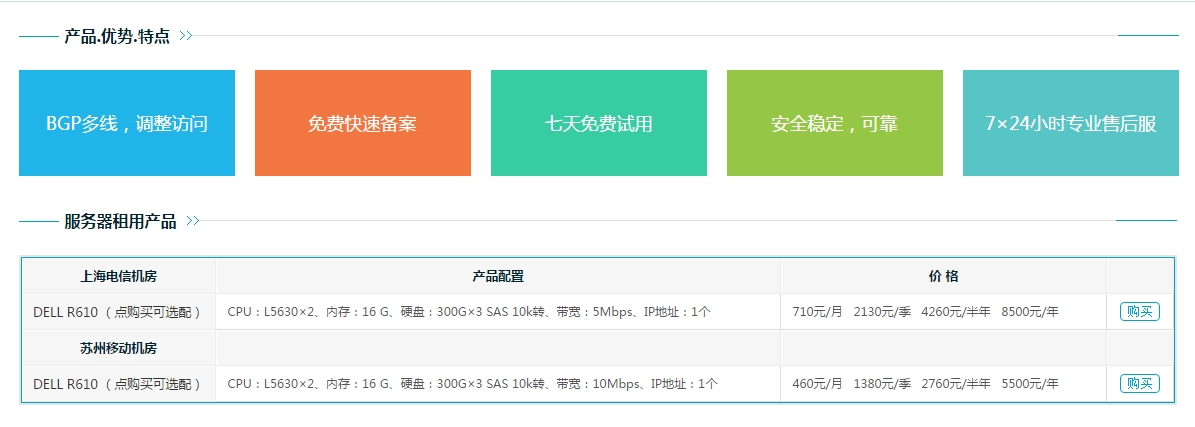
Task: Click the 4260元/半年 price
Action: 956,312
